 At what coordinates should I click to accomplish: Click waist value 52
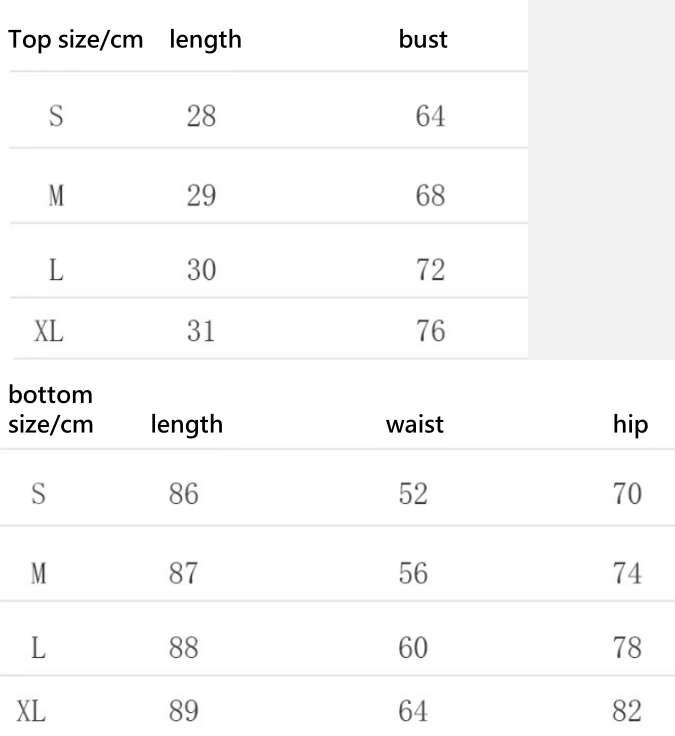coord(413,493)
